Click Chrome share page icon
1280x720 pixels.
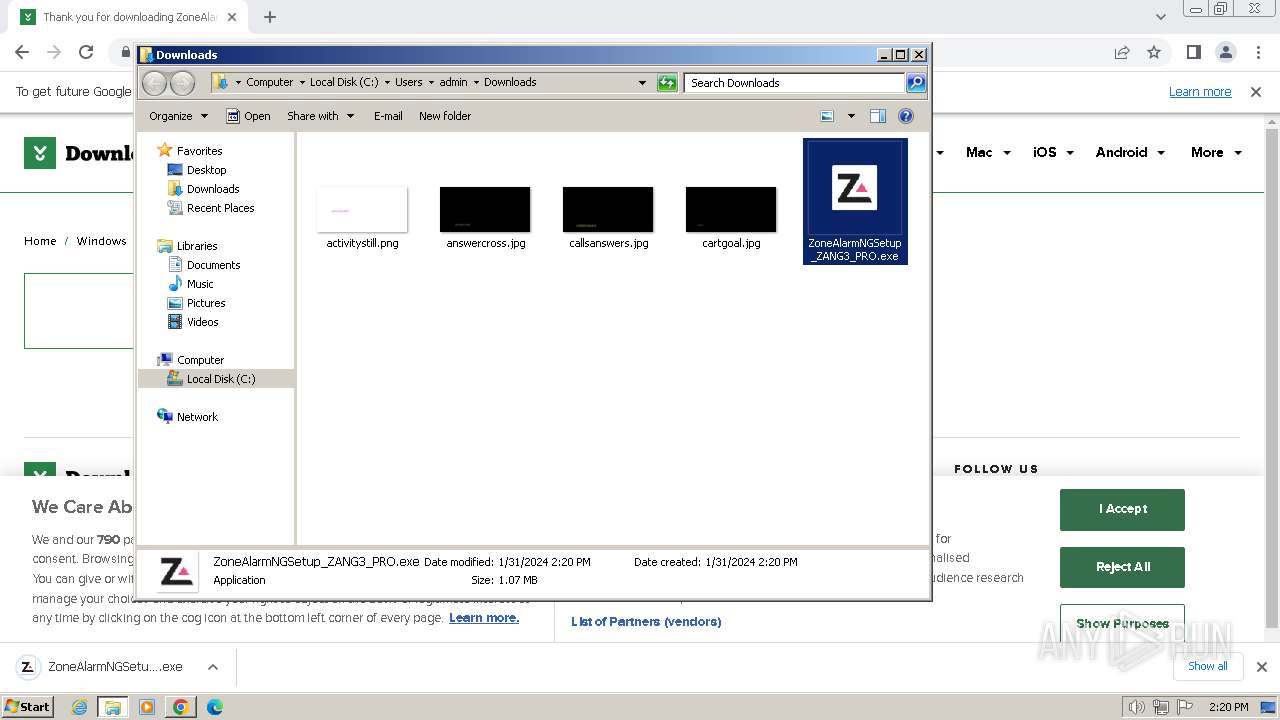[x=1122, y=52]
